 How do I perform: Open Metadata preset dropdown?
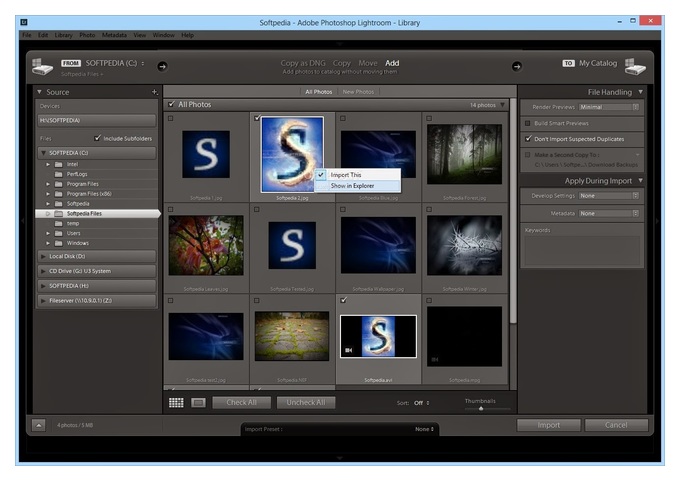click(x=609, y=213)
